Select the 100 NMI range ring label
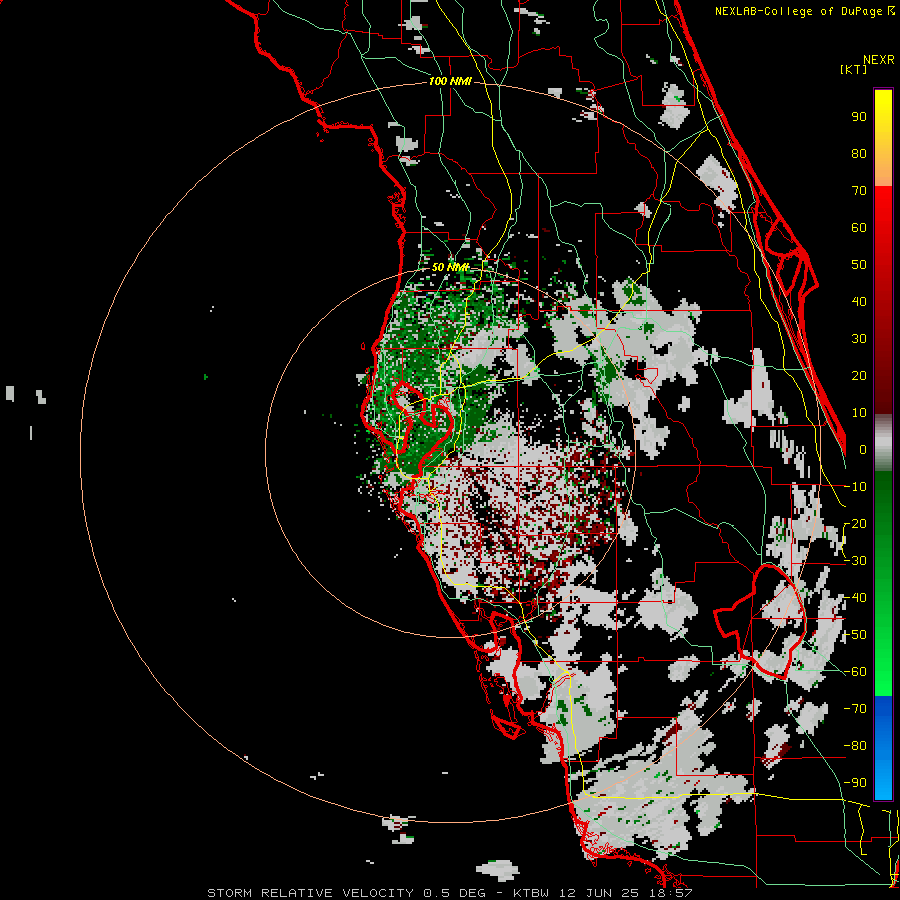This screenshot has height=900, width=900. point(450,81)
